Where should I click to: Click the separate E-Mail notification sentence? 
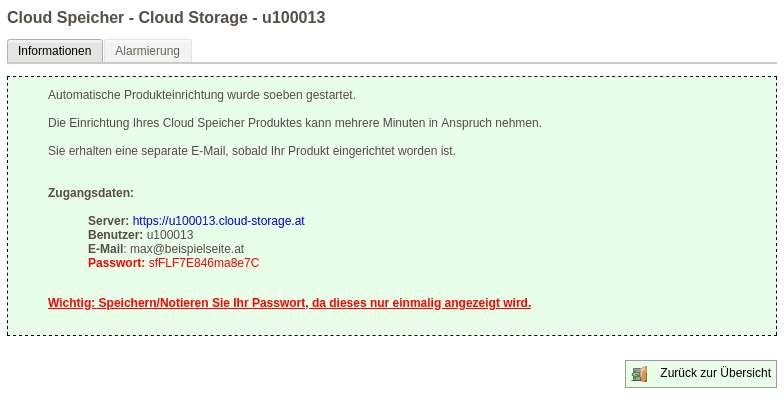point(252,151)
